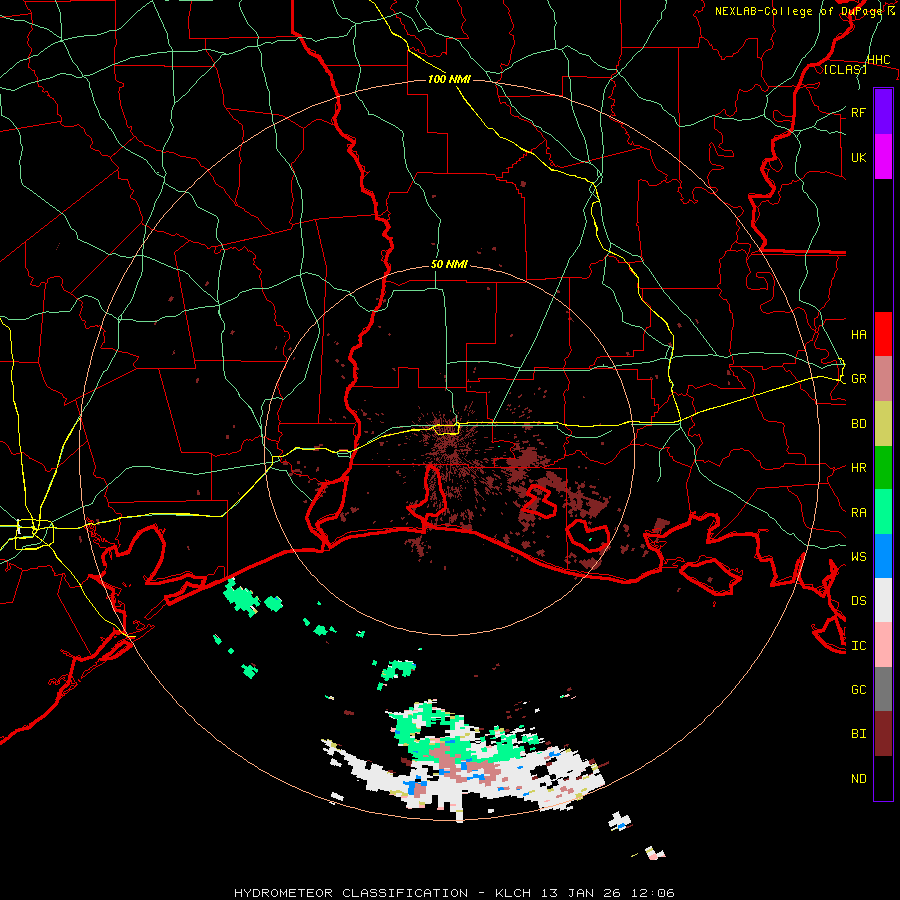Click the GR legend label
This screenshot has width=900, height=900.
[858, 379]
